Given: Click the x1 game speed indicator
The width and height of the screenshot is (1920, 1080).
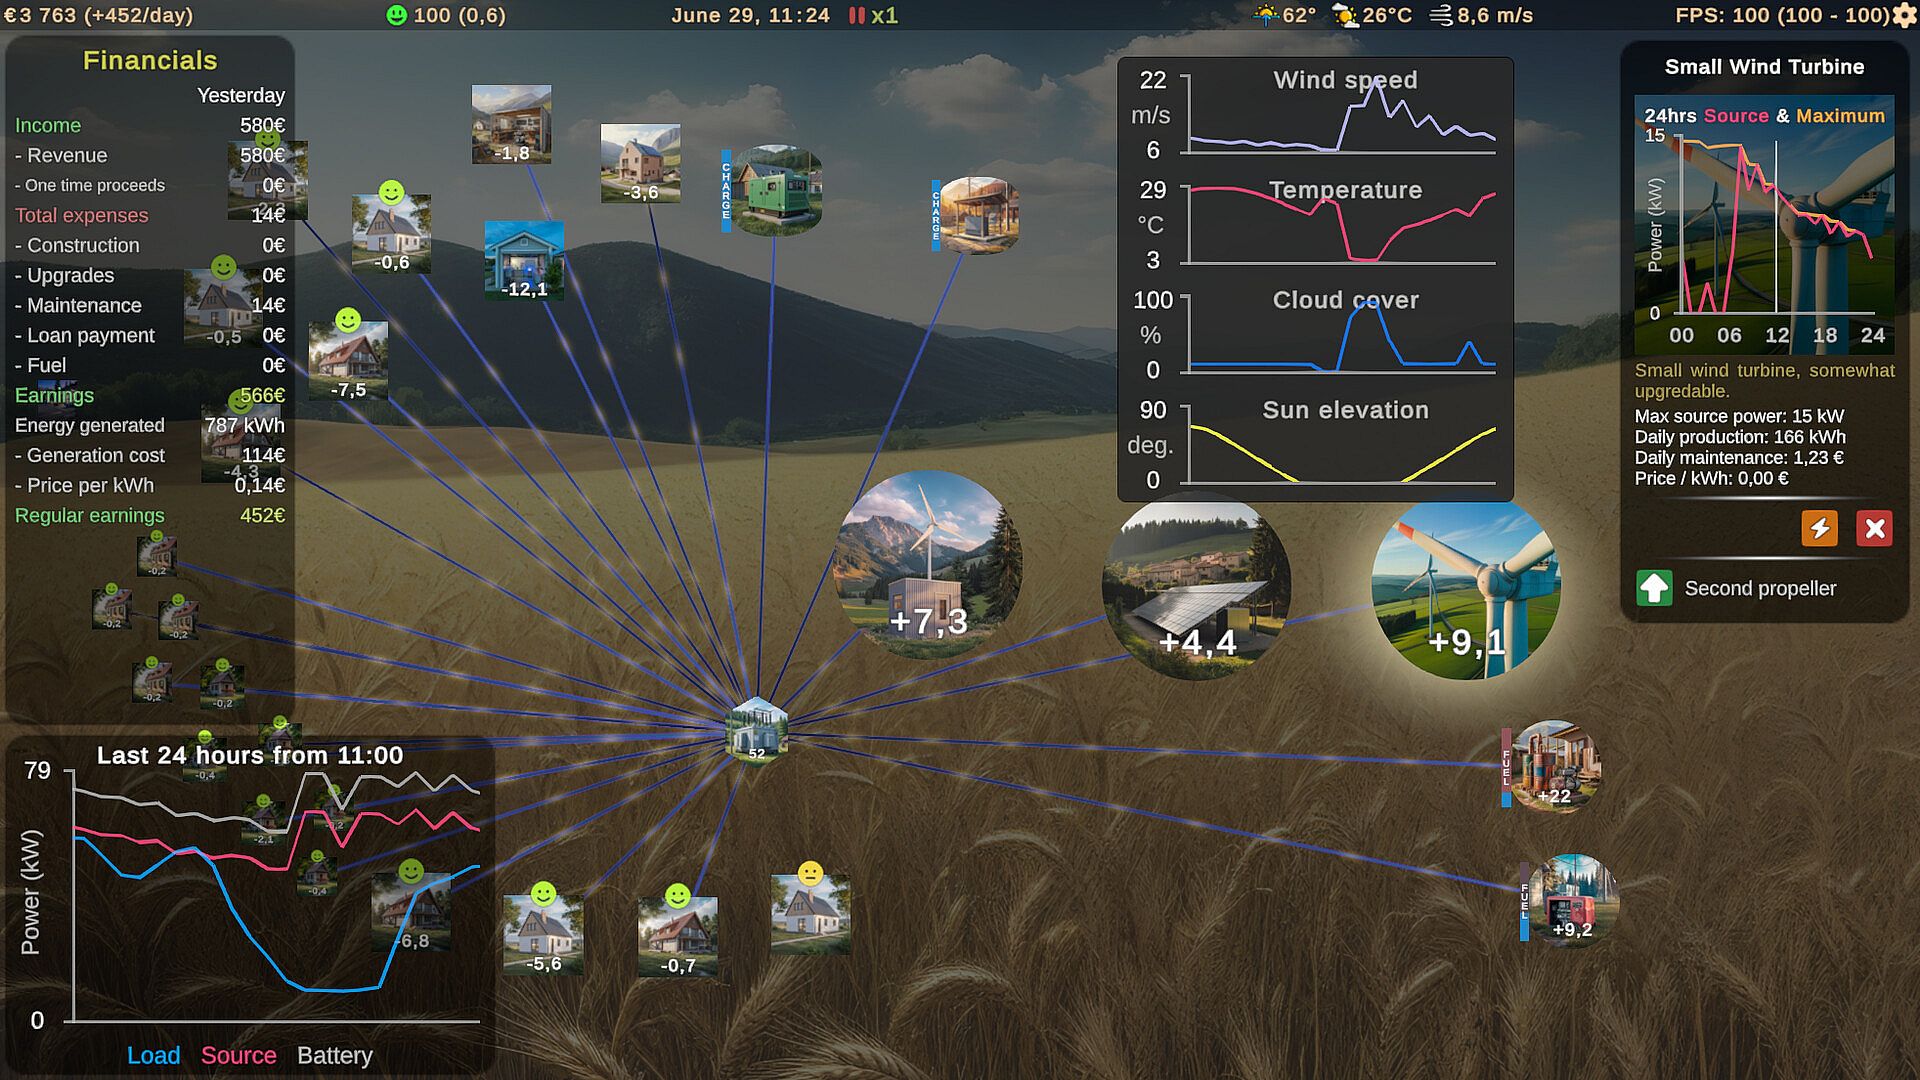Looking at the screenshot, I should click(884, 15).
